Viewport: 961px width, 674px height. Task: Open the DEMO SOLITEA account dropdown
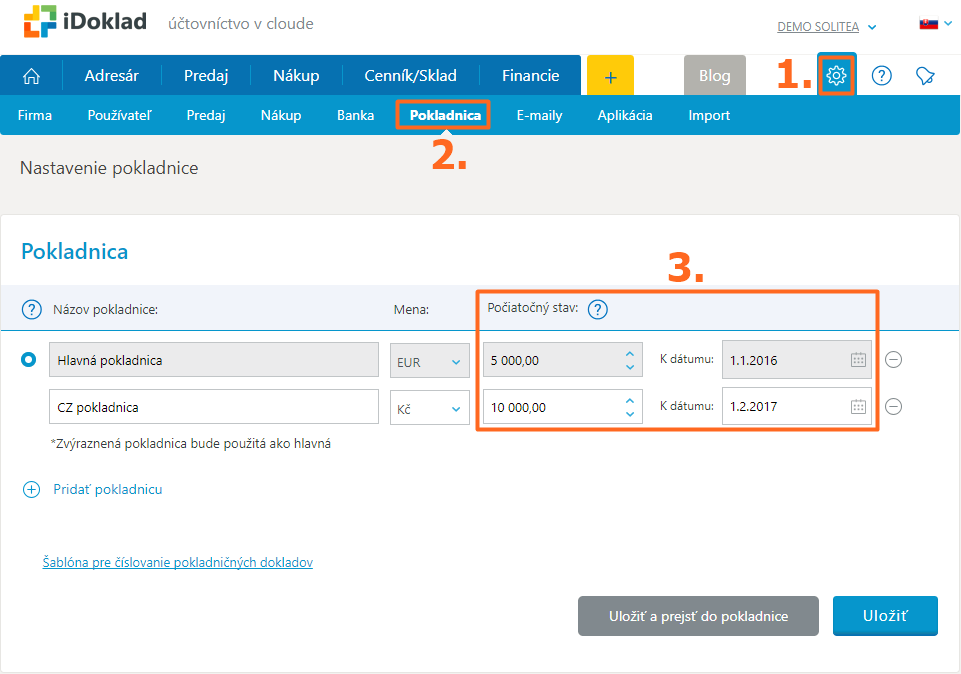coord(826,27)
